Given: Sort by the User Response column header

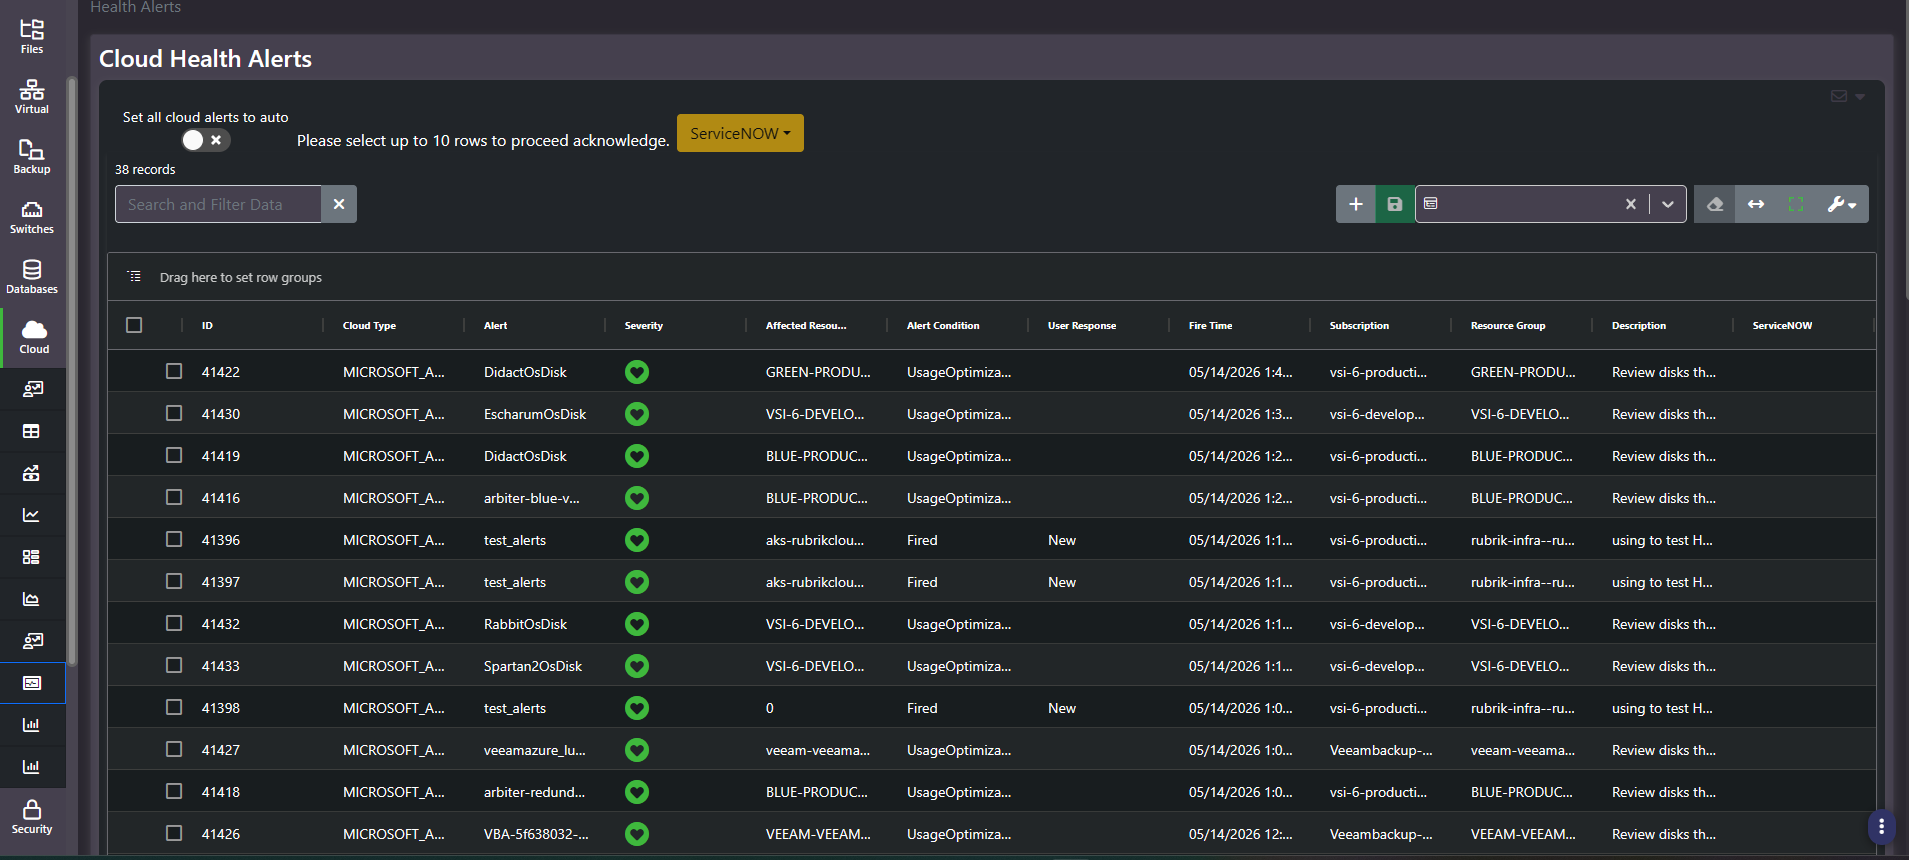Looking at the screenshot, I should (1081, 326).
